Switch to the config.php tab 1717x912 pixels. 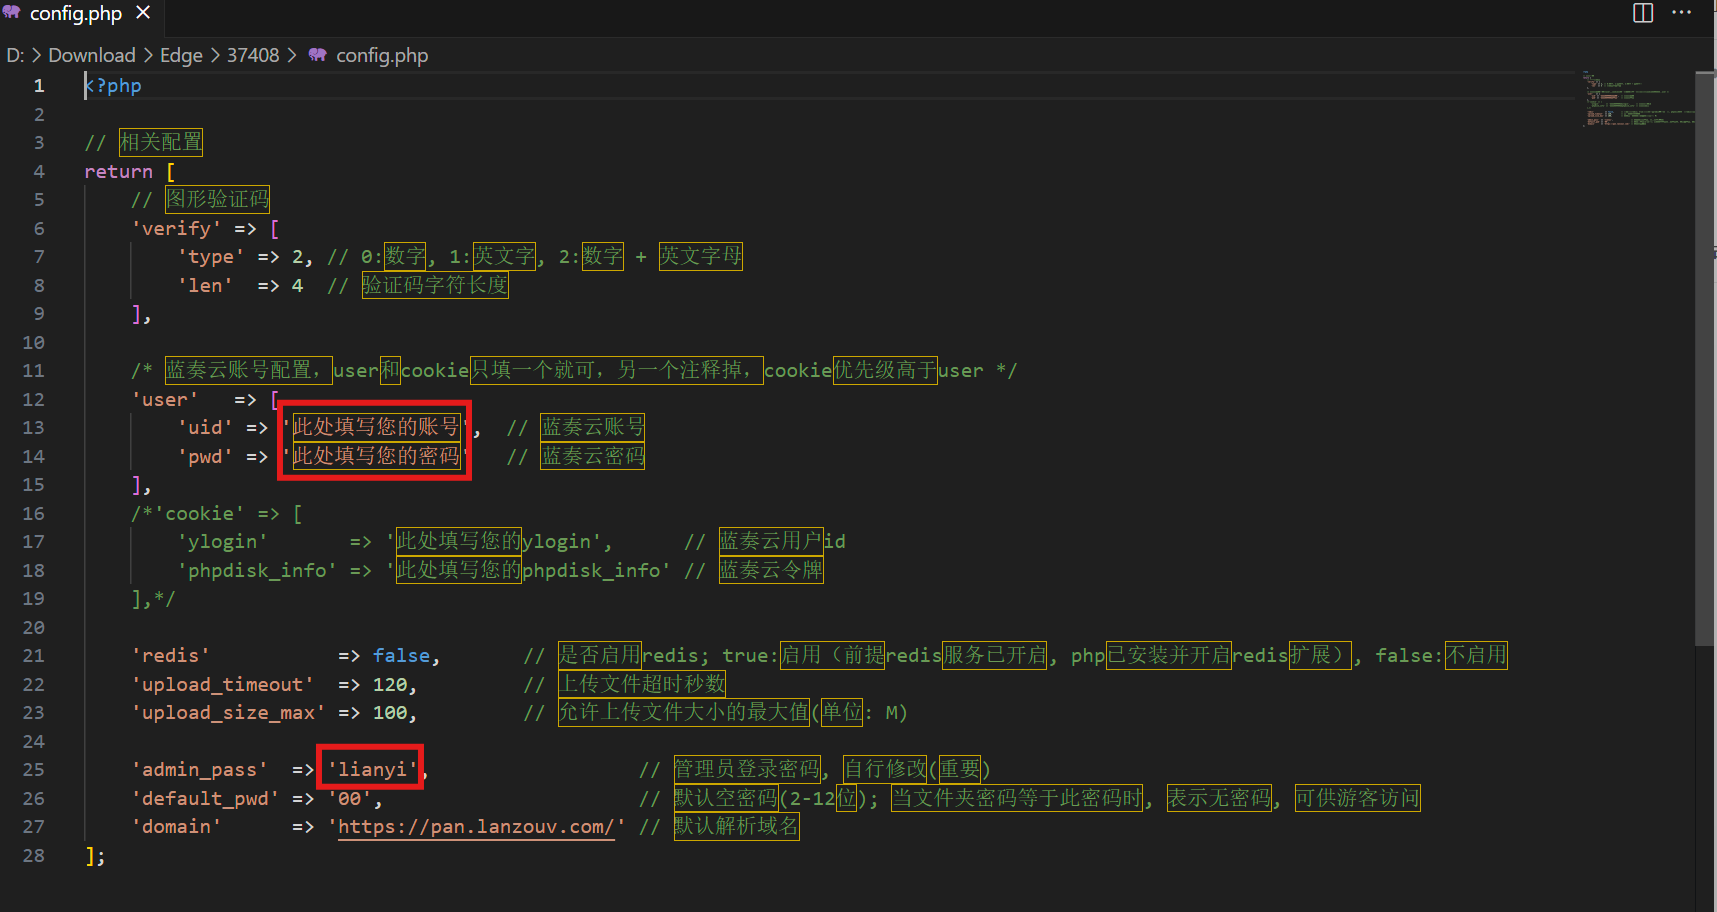click(75, 14)
